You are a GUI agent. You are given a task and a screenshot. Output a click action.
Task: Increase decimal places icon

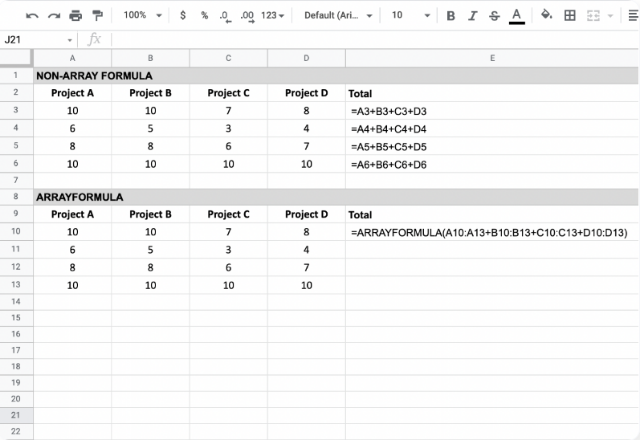[247, 16]
